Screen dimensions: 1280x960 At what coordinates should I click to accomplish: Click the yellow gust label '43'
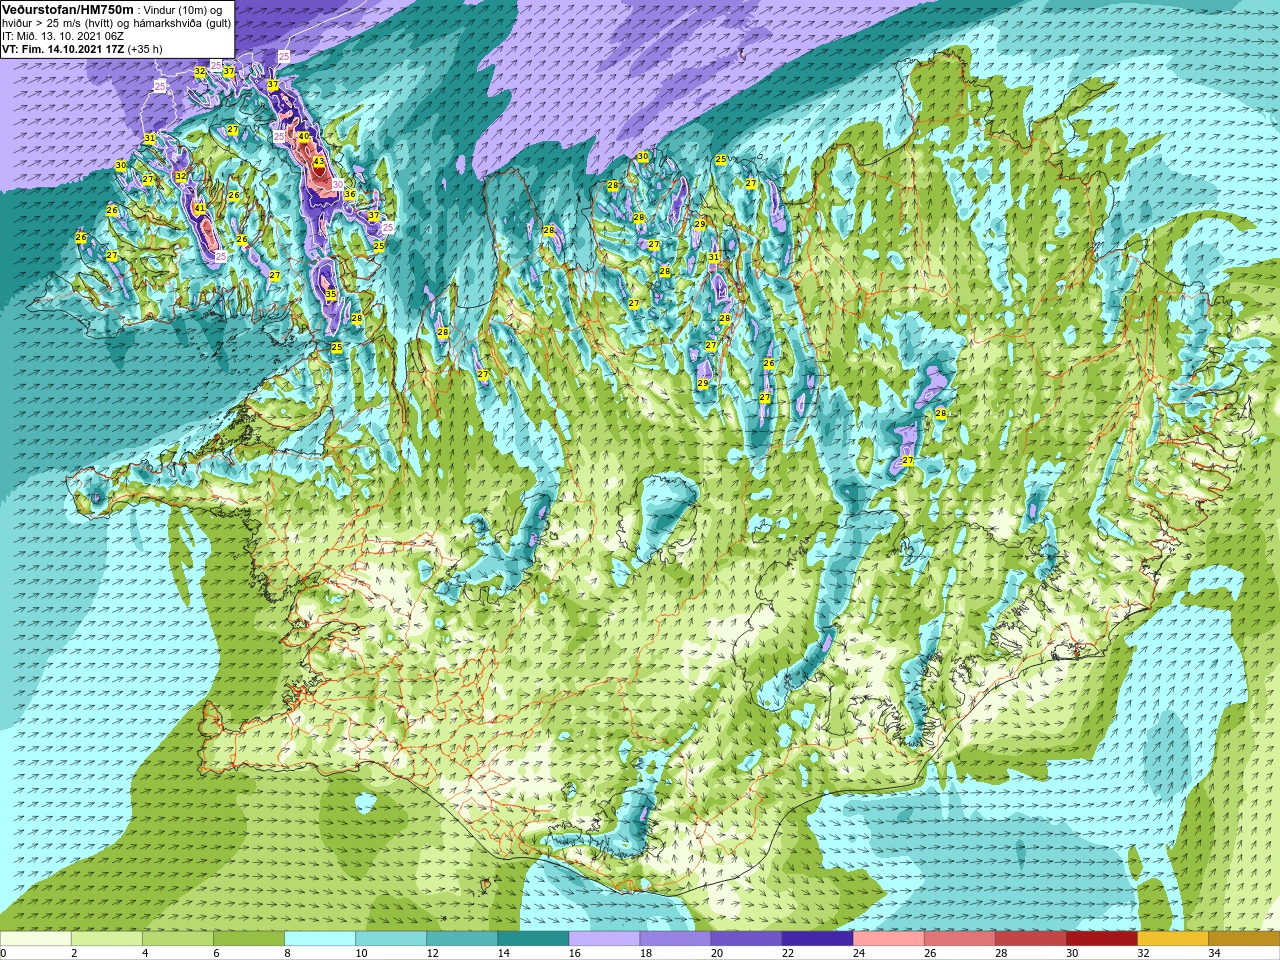pos(318,161)
